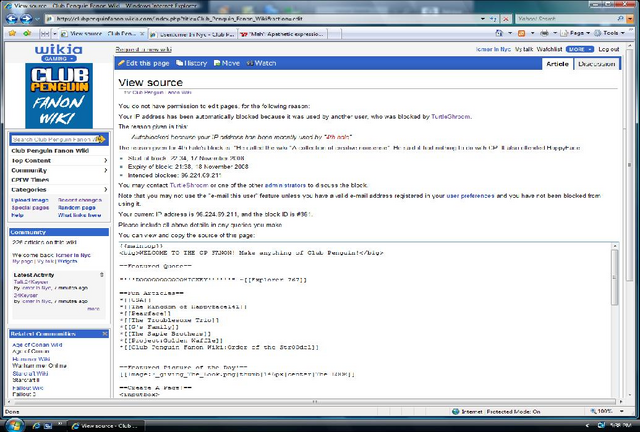The height and width of the screenshot is (432, 640).
Task: Open the address bar history dropdown
Action: pyautogui.click(x=483, y=19)
